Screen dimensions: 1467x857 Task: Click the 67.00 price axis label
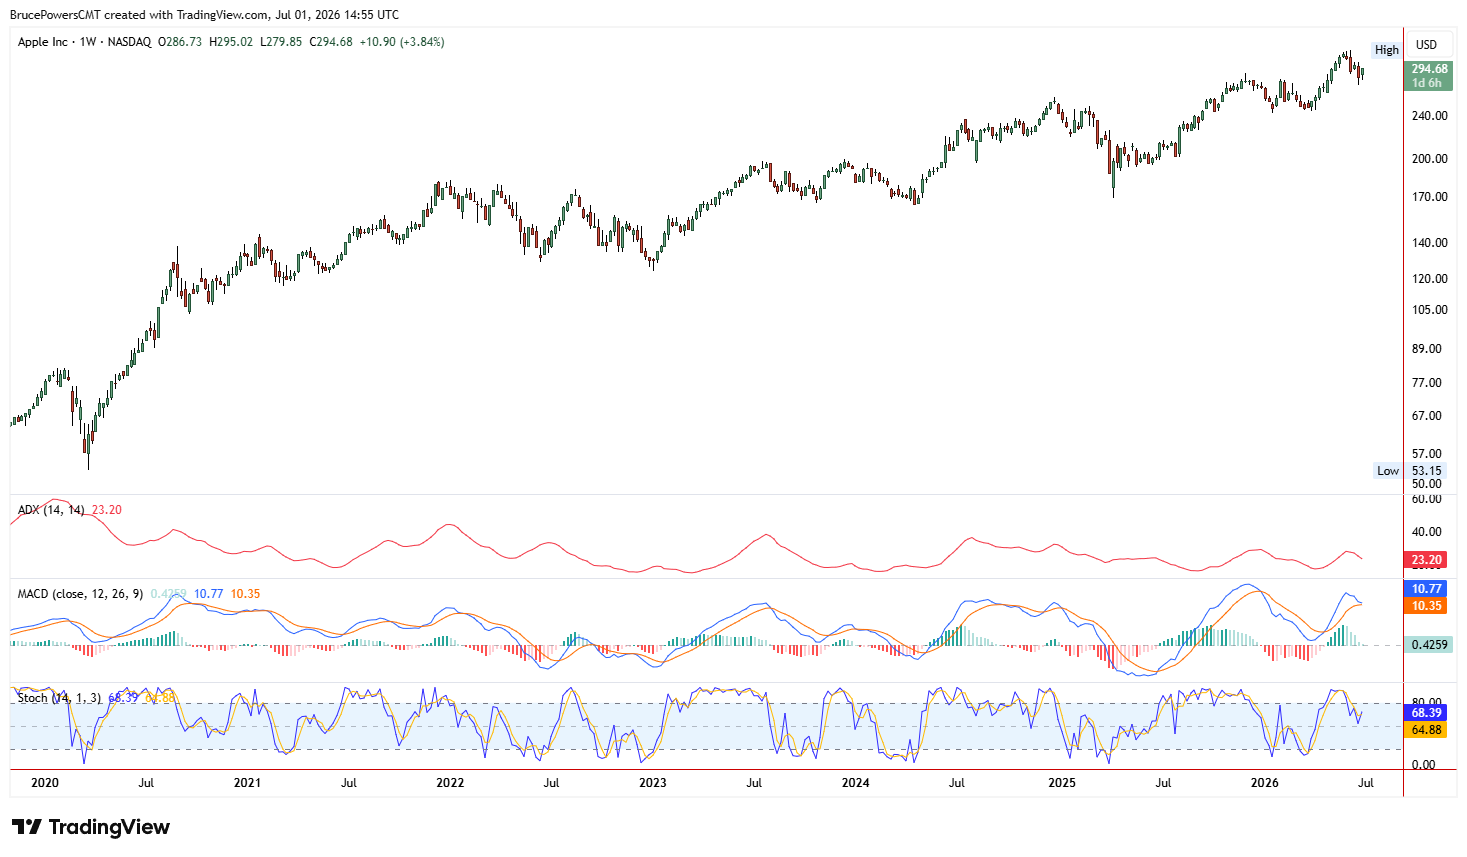click(x=1427, y=416)
